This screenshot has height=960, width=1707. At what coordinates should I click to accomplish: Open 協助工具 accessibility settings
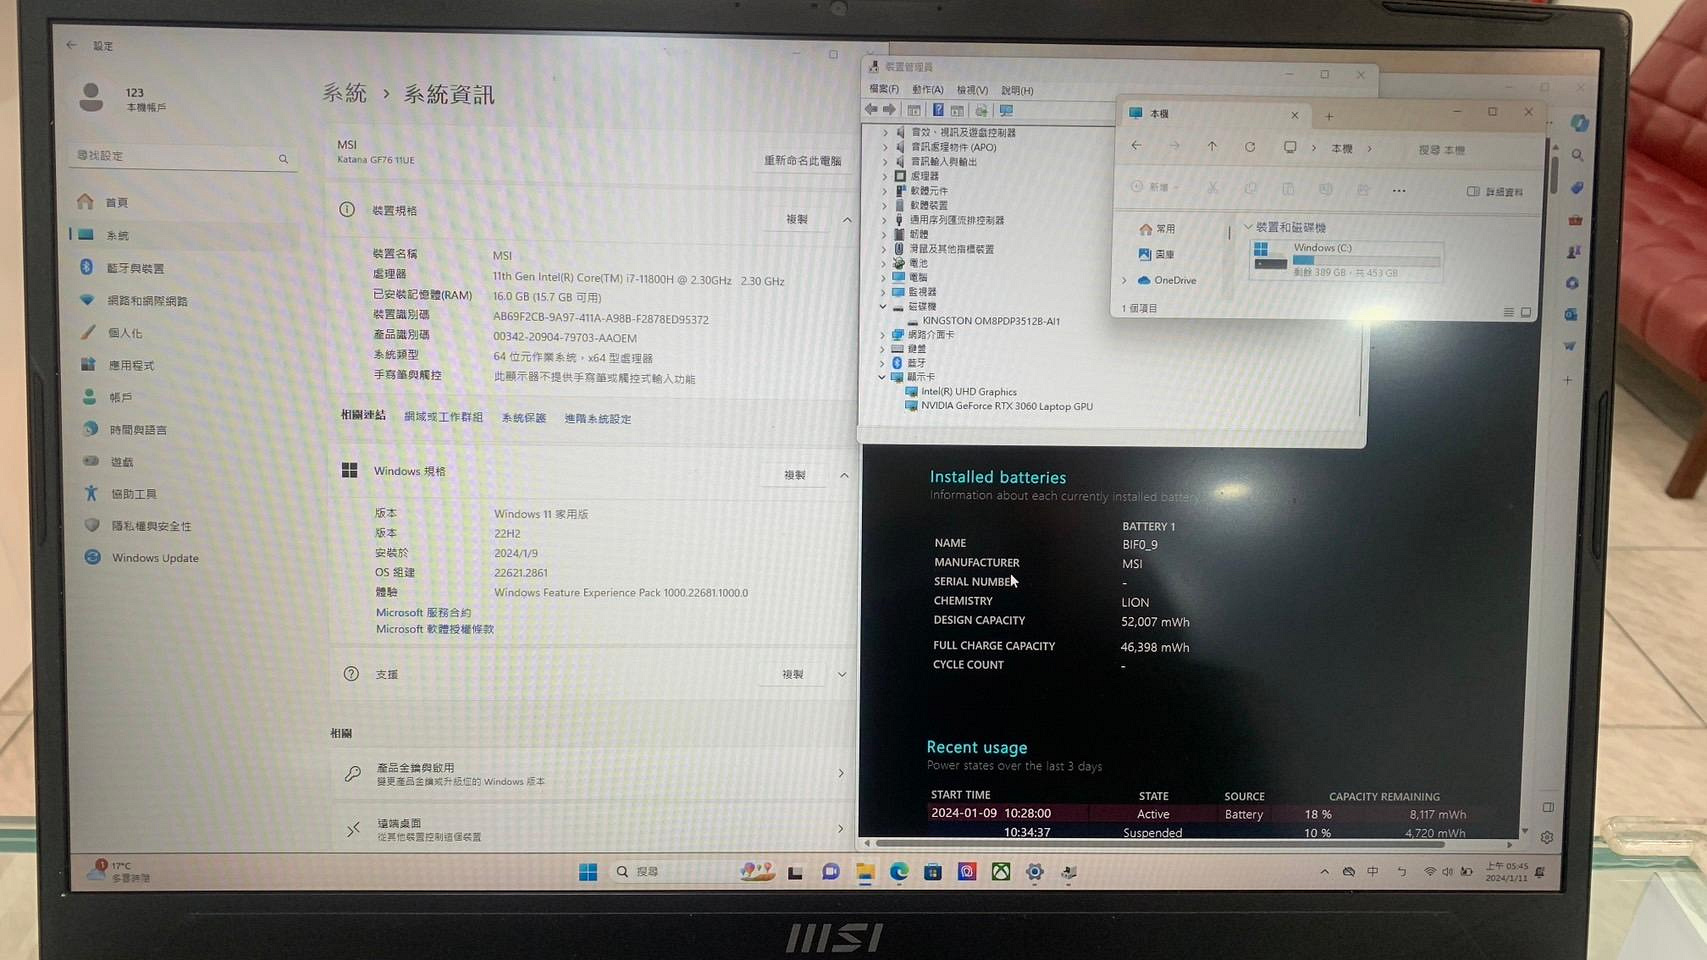pos(133,493)
